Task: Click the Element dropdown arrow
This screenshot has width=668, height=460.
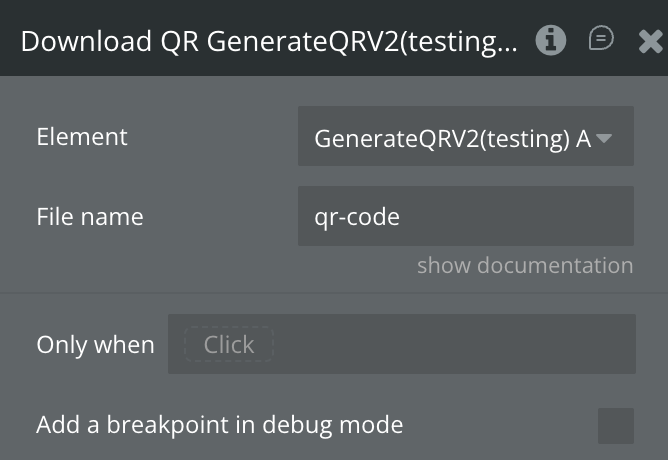Action: tap(604, 137)
